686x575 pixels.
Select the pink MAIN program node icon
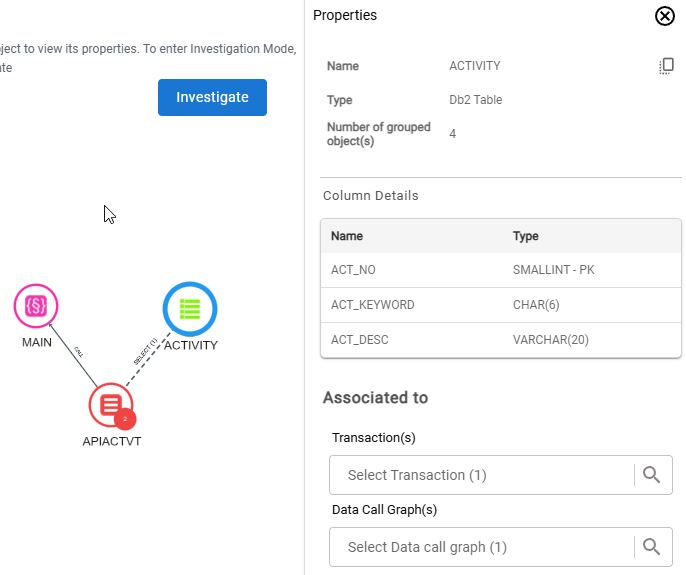click(x=37, y=306)
